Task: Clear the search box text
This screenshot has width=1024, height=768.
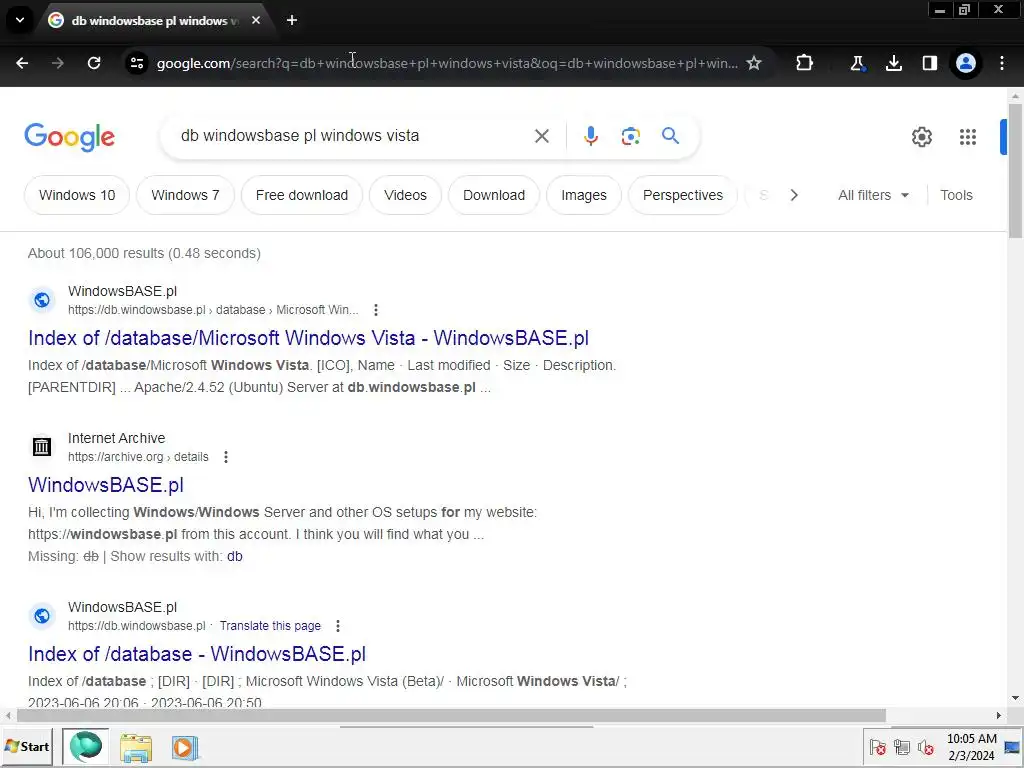Action: click(x=541, y=136)
